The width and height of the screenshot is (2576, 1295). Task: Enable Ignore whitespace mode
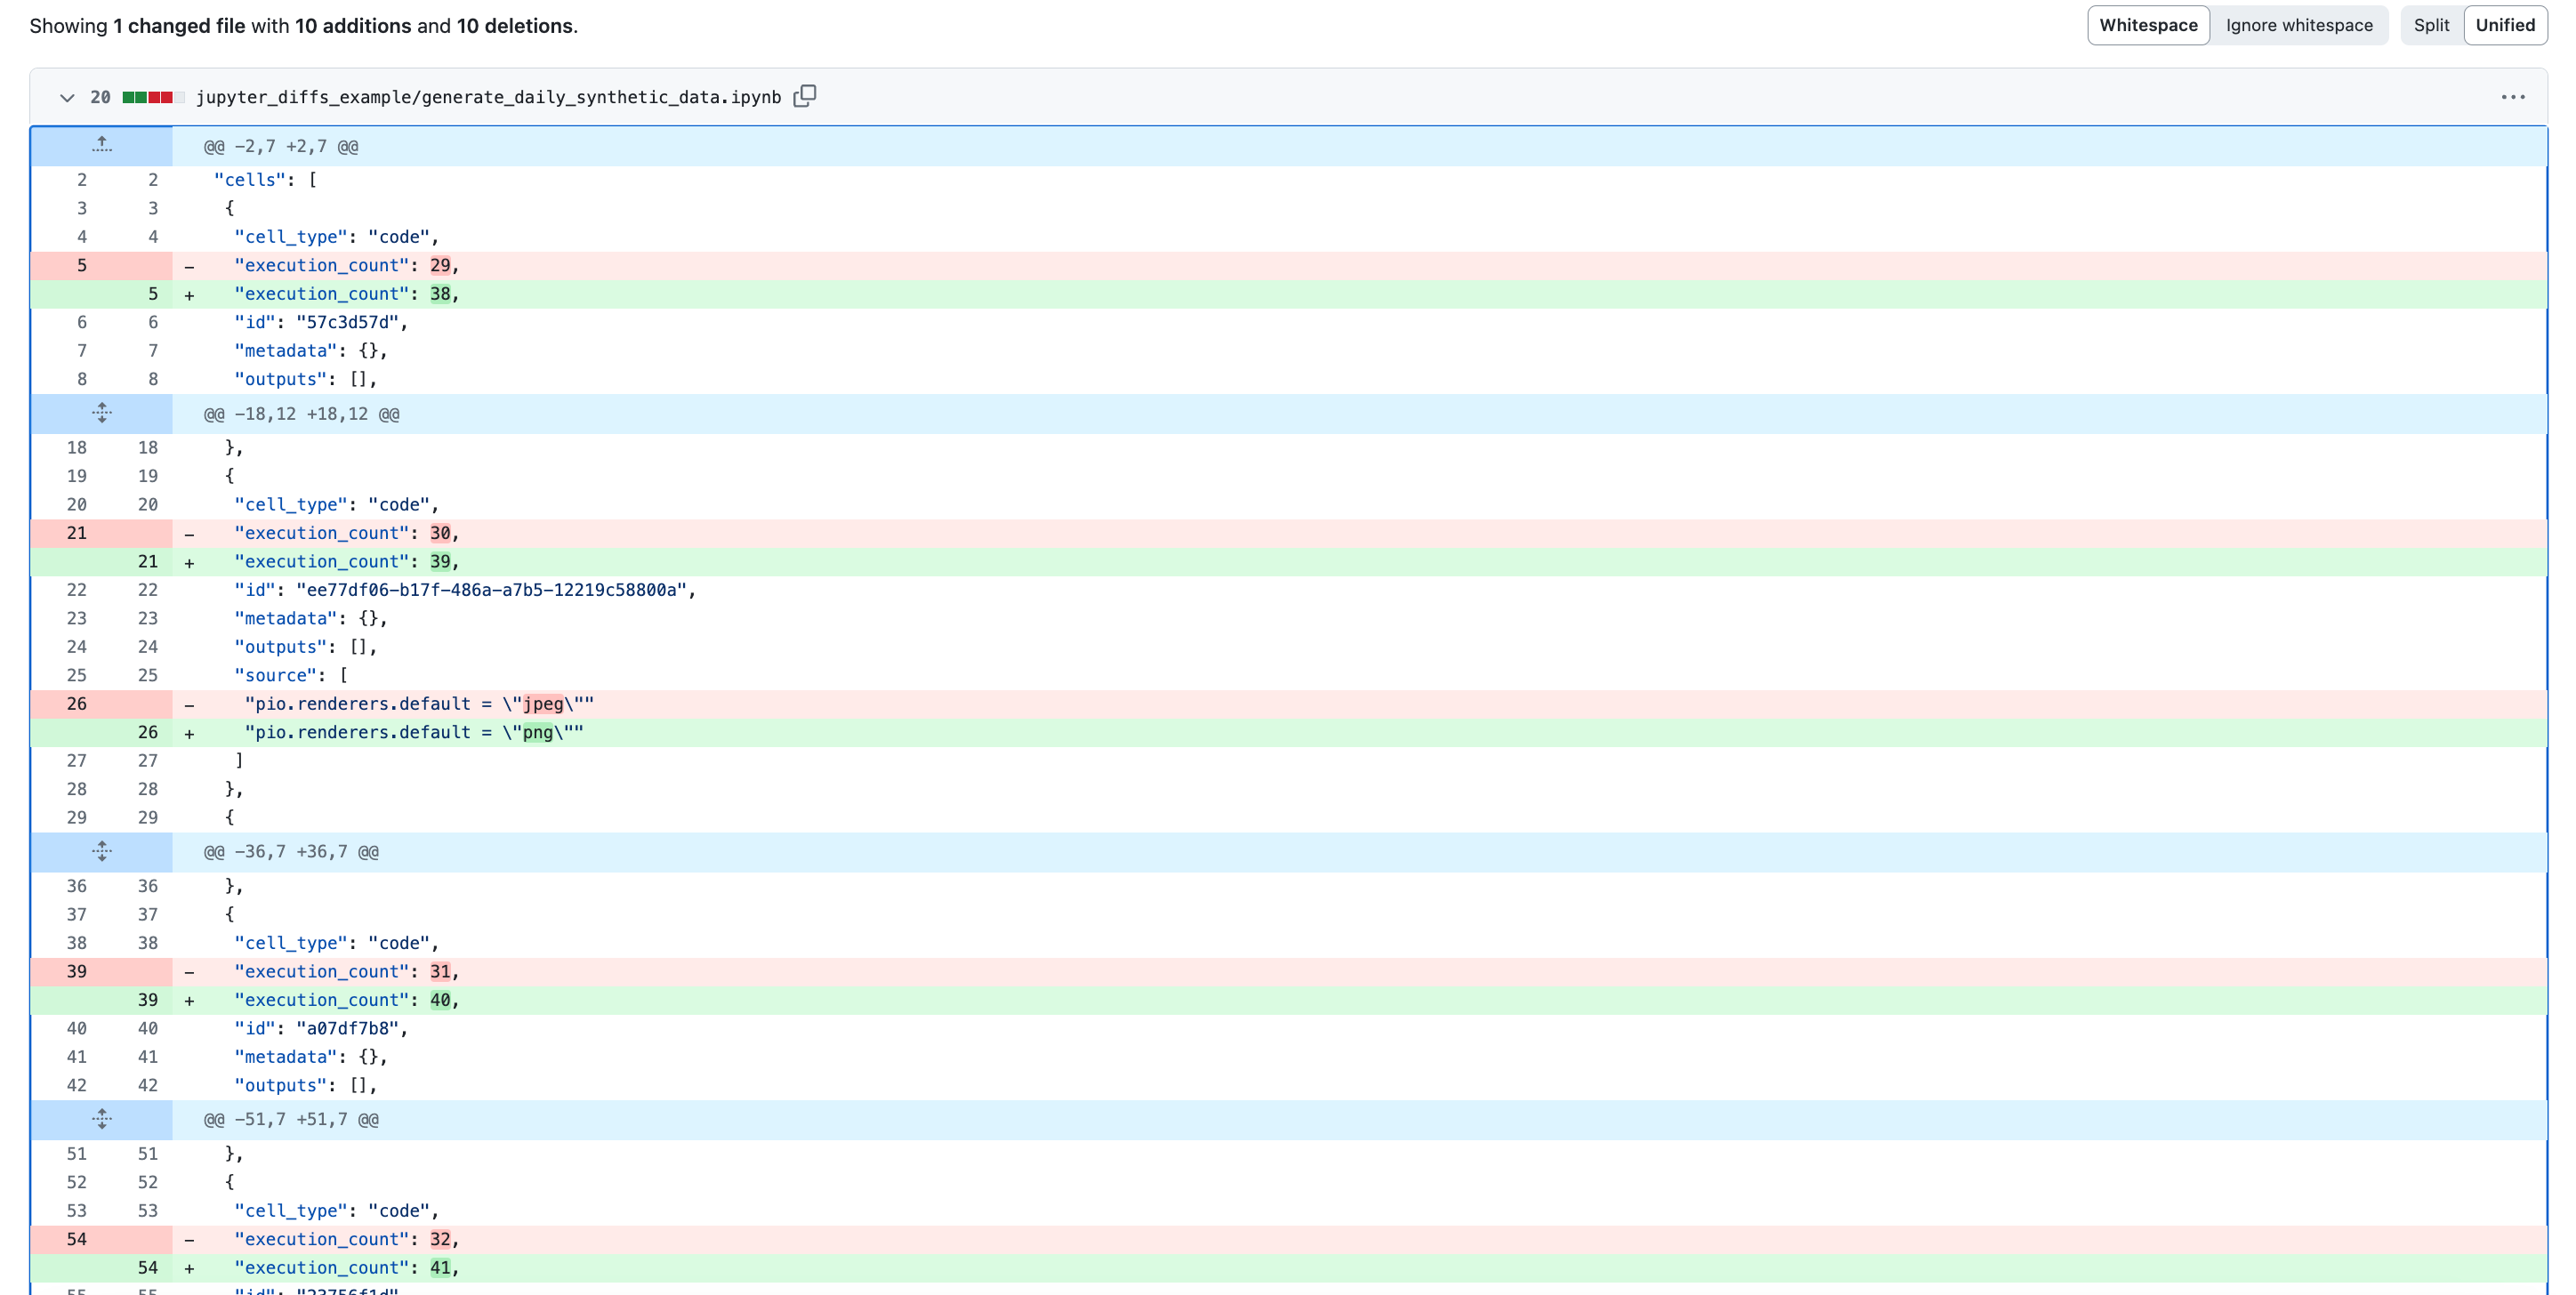(2298, 25)
